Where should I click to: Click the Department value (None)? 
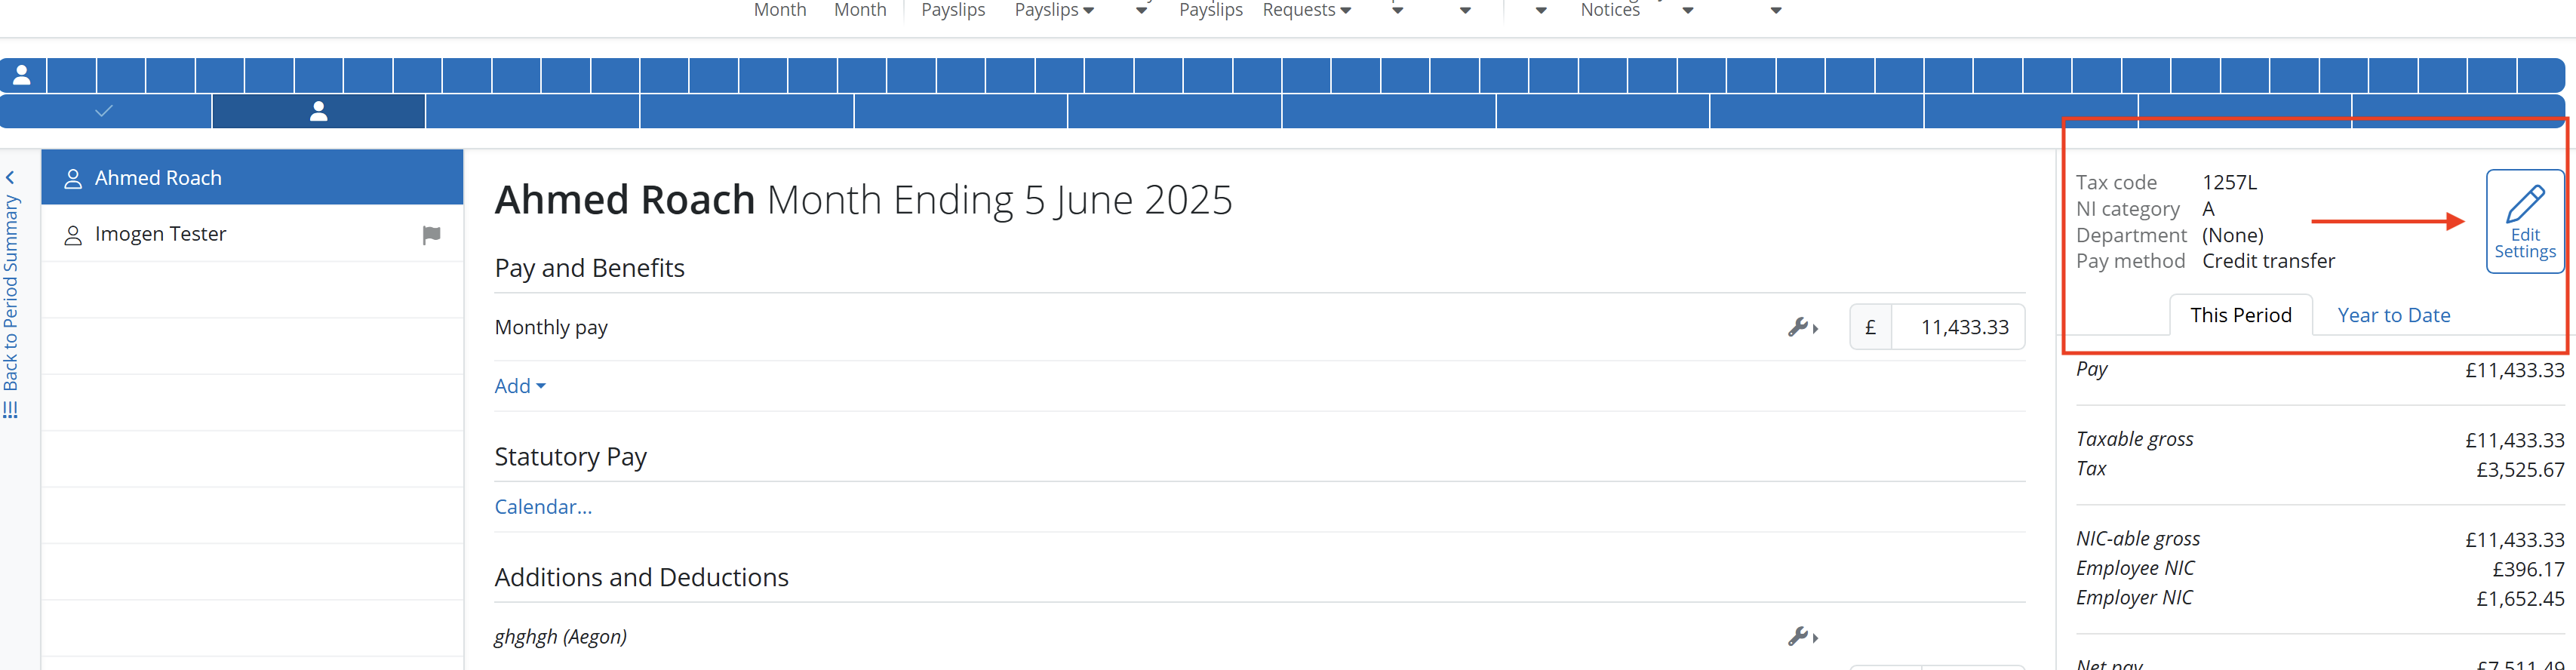pyautogui.click(x=2232, y=235)
